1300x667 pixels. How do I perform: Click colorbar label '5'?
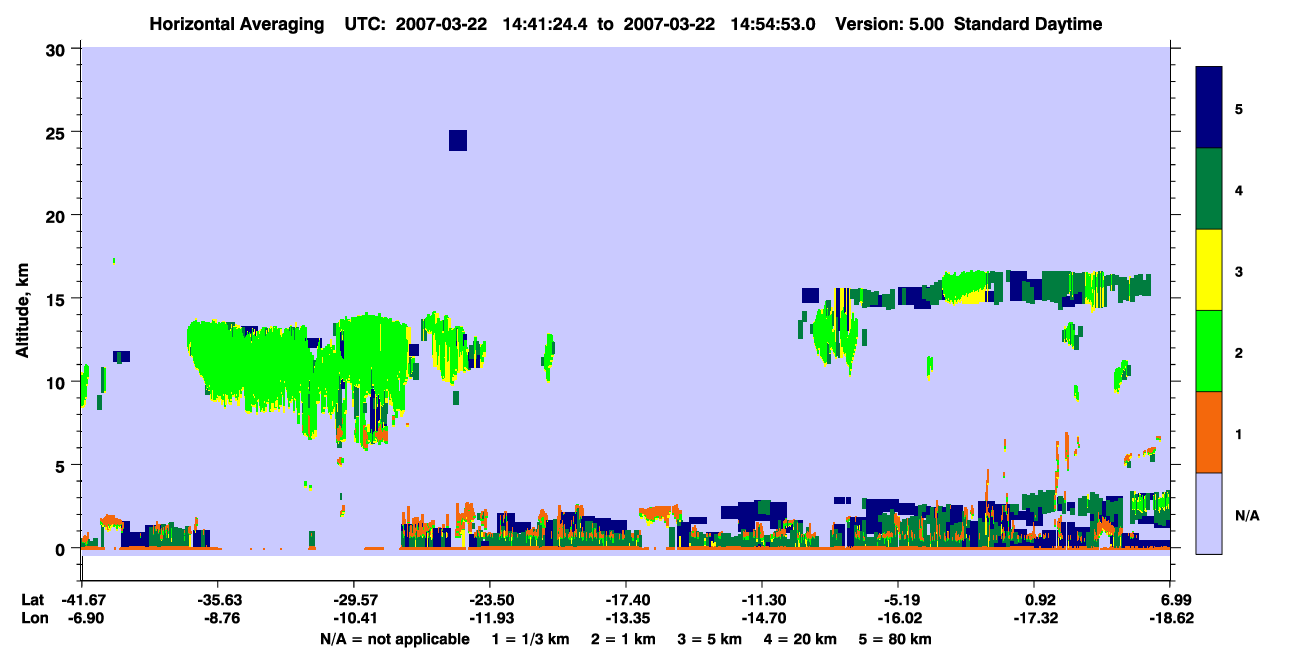tap(1238, 109)
